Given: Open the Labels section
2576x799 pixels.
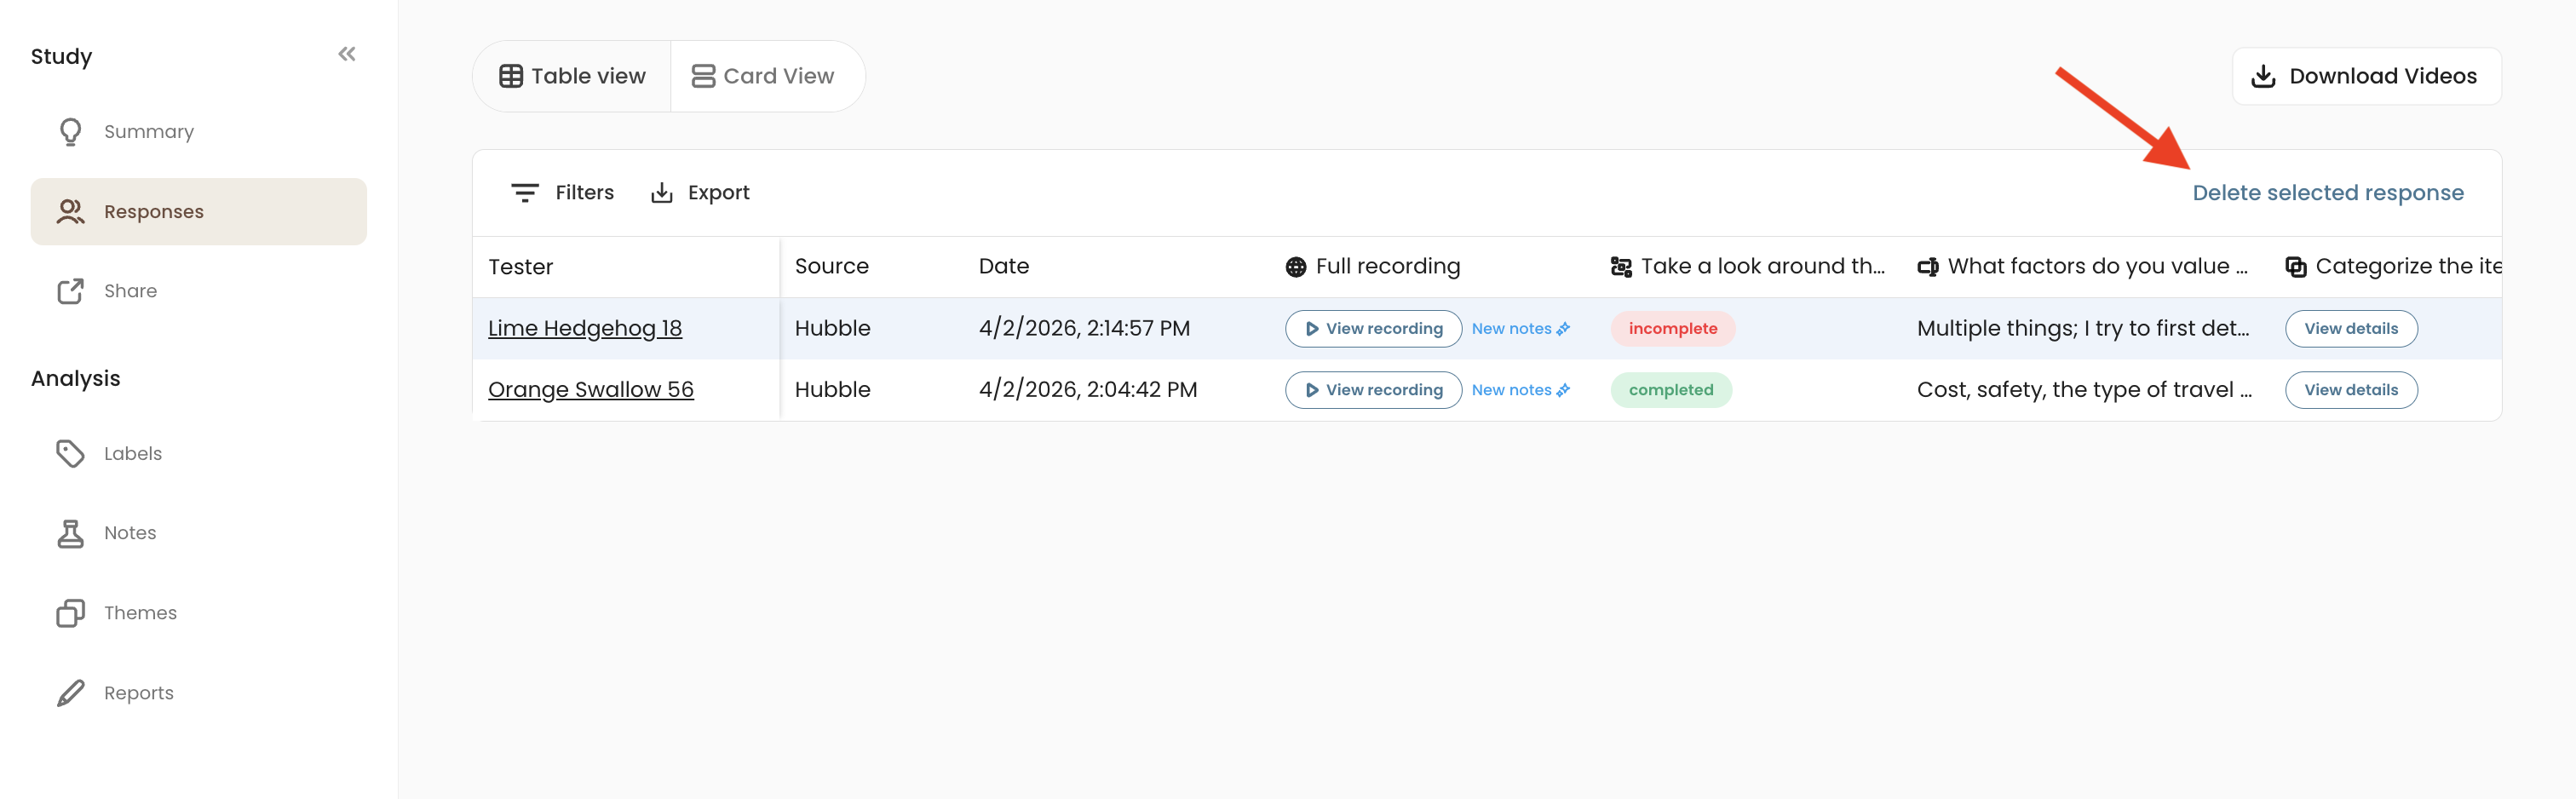Looking at the screenshot, I should 198,453.
